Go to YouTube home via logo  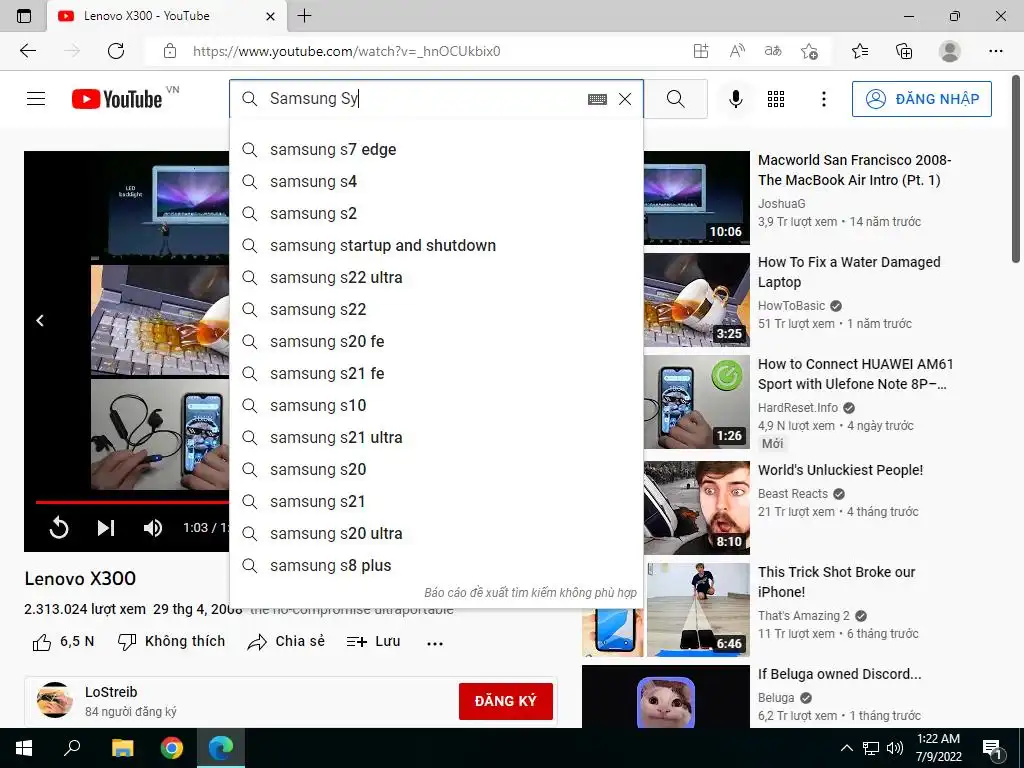(x=117, y=99)
